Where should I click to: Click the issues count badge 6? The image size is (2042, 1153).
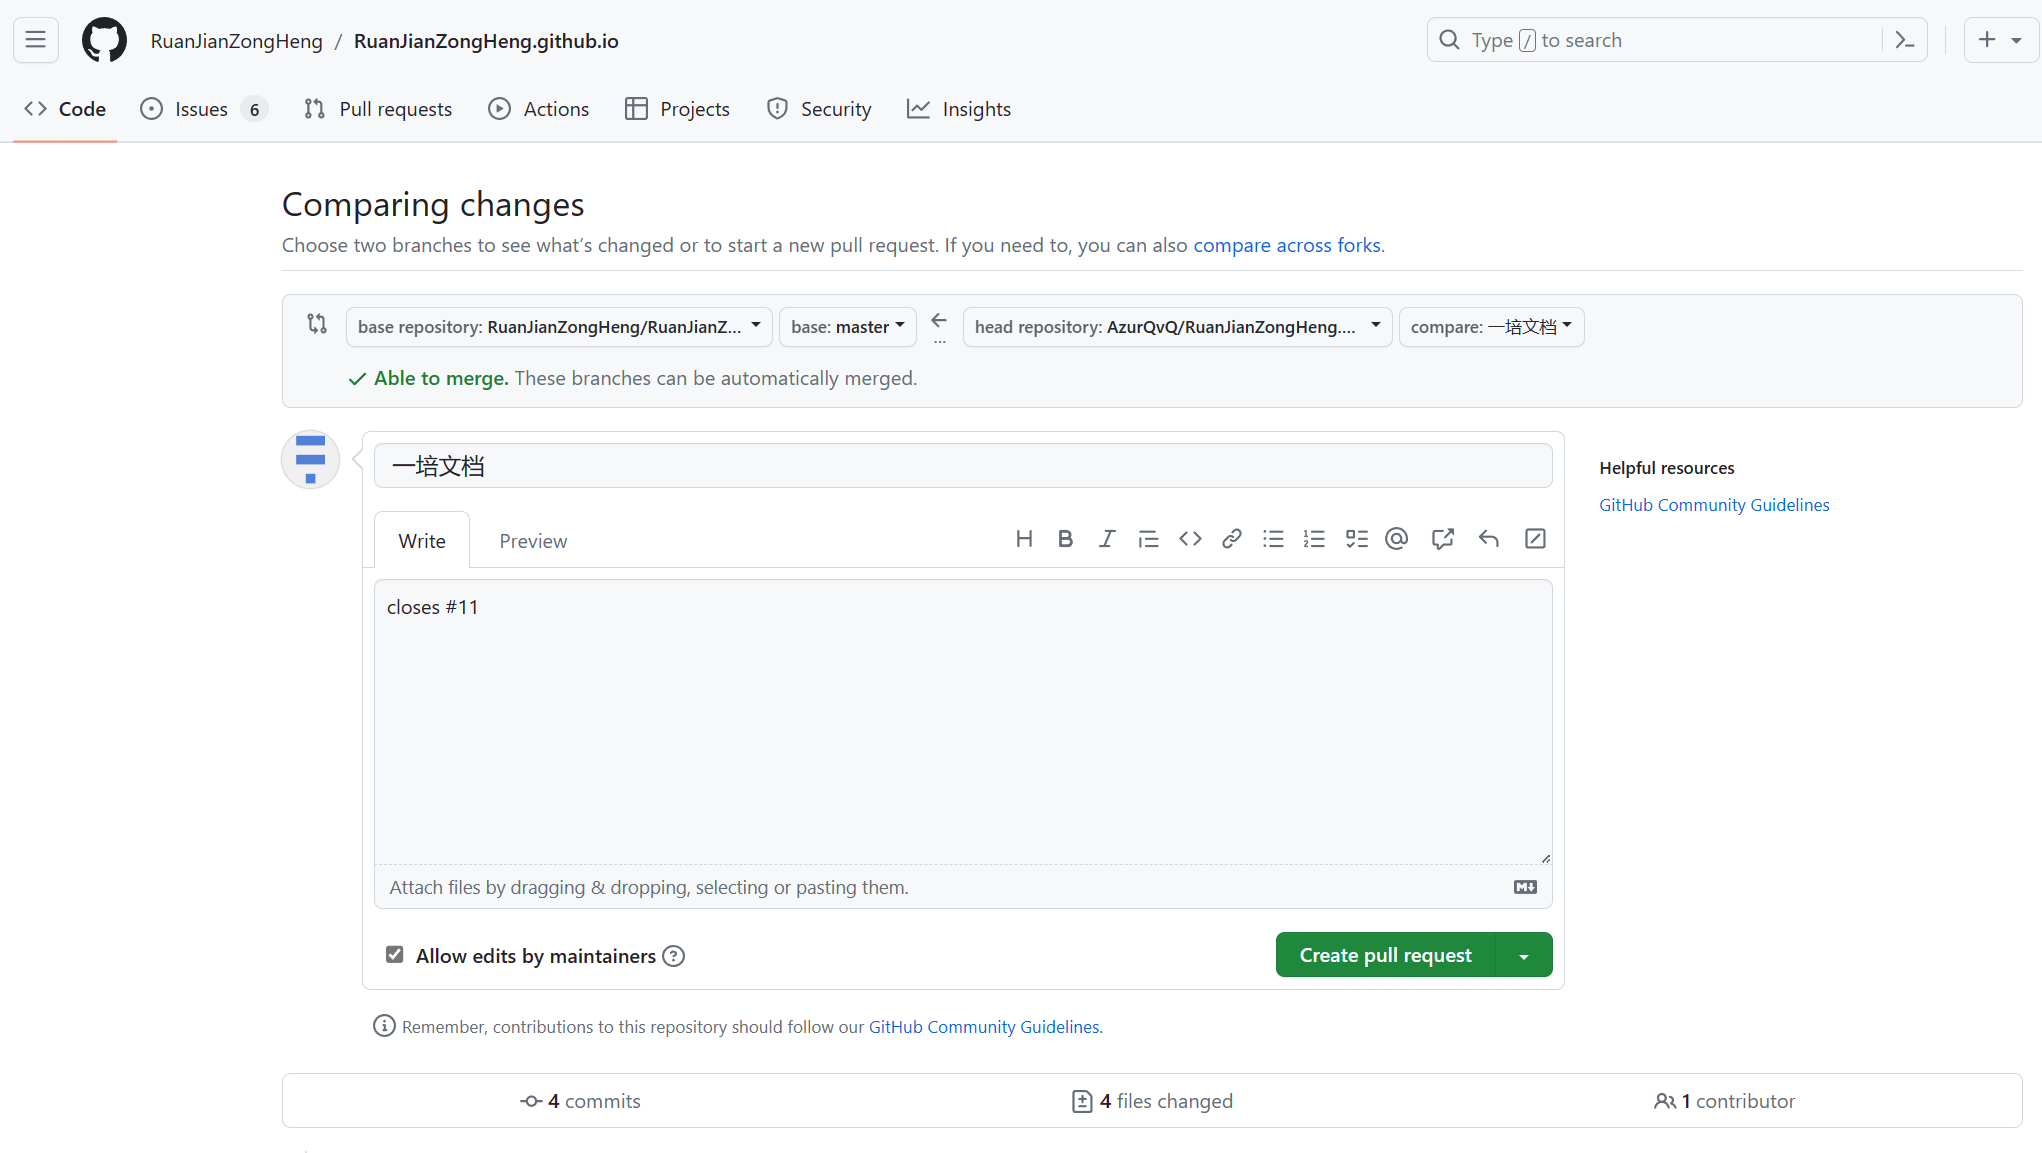(255, 109)
